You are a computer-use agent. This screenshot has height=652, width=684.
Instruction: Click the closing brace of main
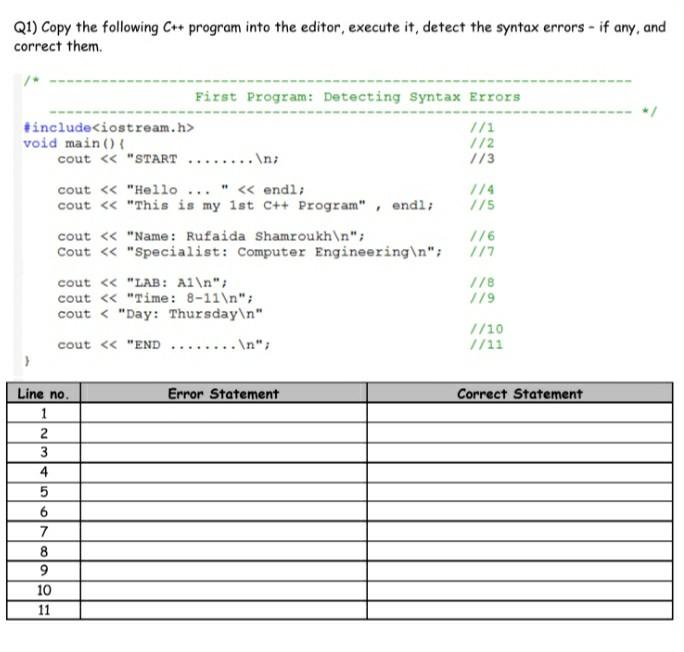tap(27, 361)
